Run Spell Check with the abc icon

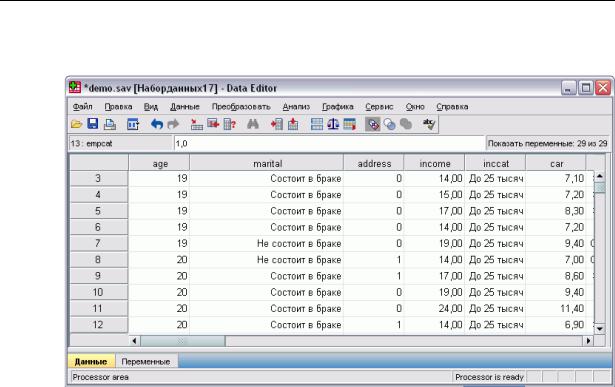click(429, 124)
